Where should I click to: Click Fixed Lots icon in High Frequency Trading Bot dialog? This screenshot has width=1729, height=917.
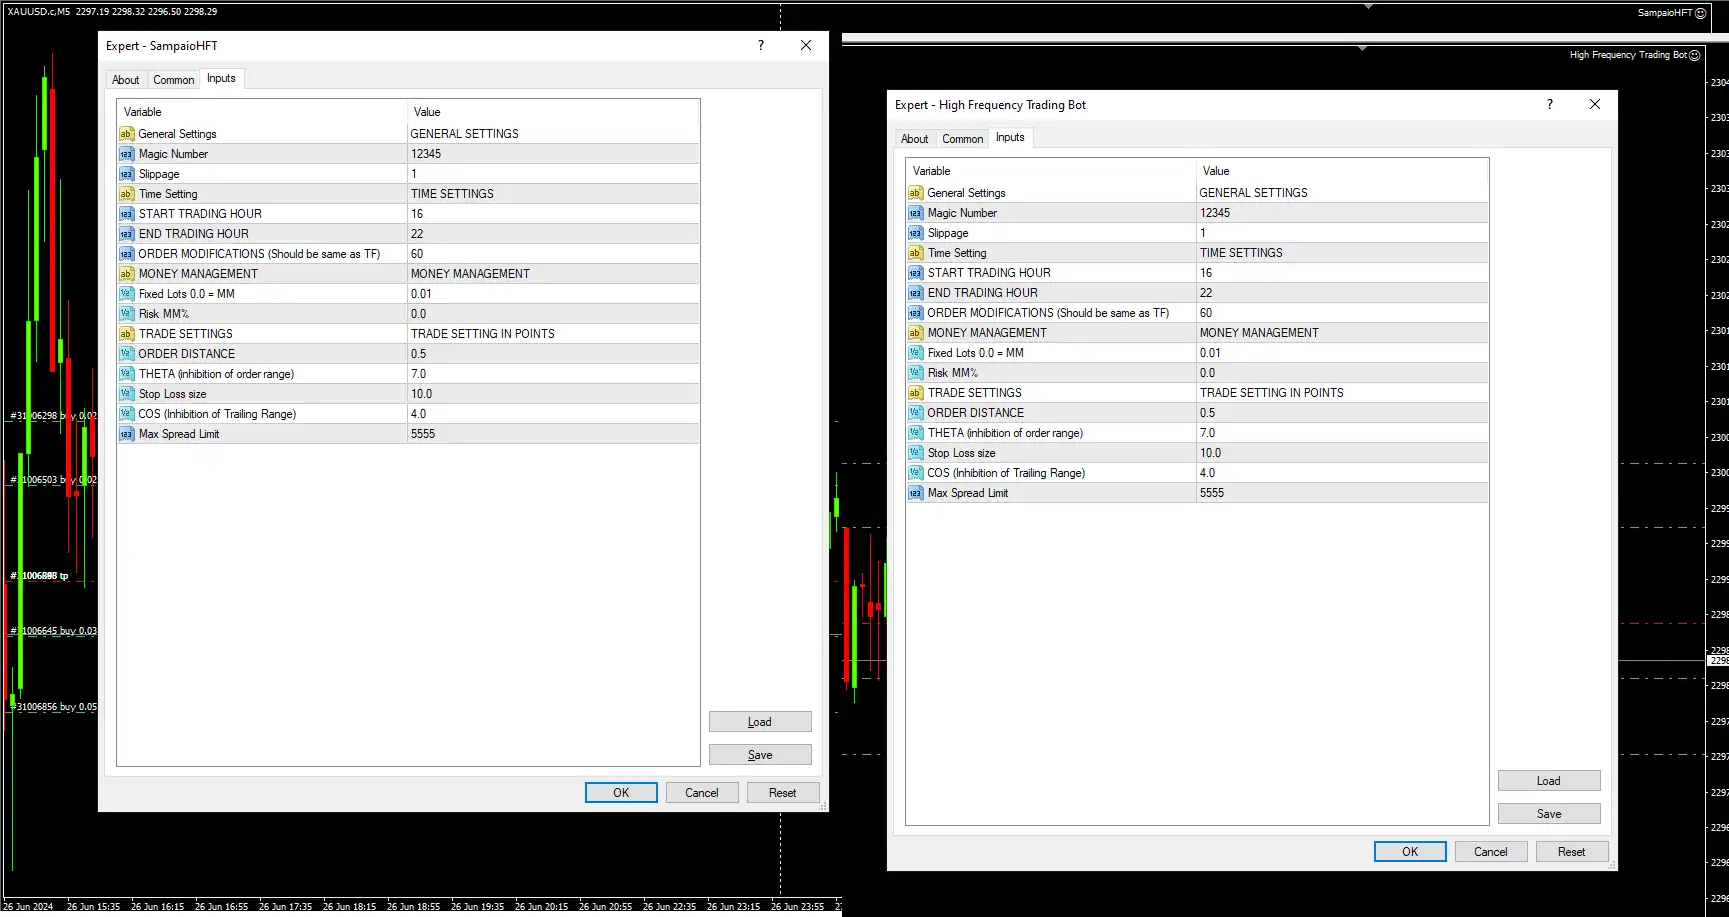(x=915, y=353)
